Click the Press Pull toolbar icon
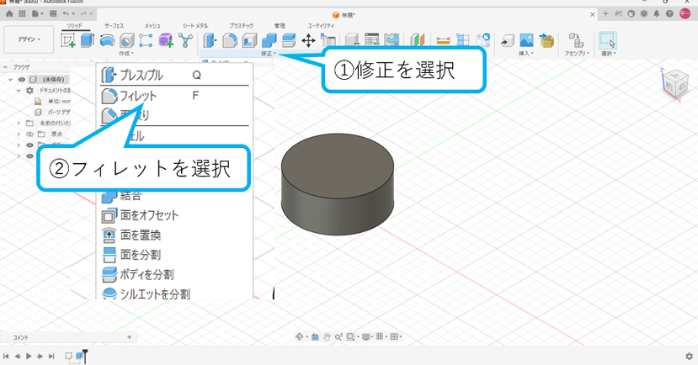Viewport: 698px width, 365px height. (210, 41)
